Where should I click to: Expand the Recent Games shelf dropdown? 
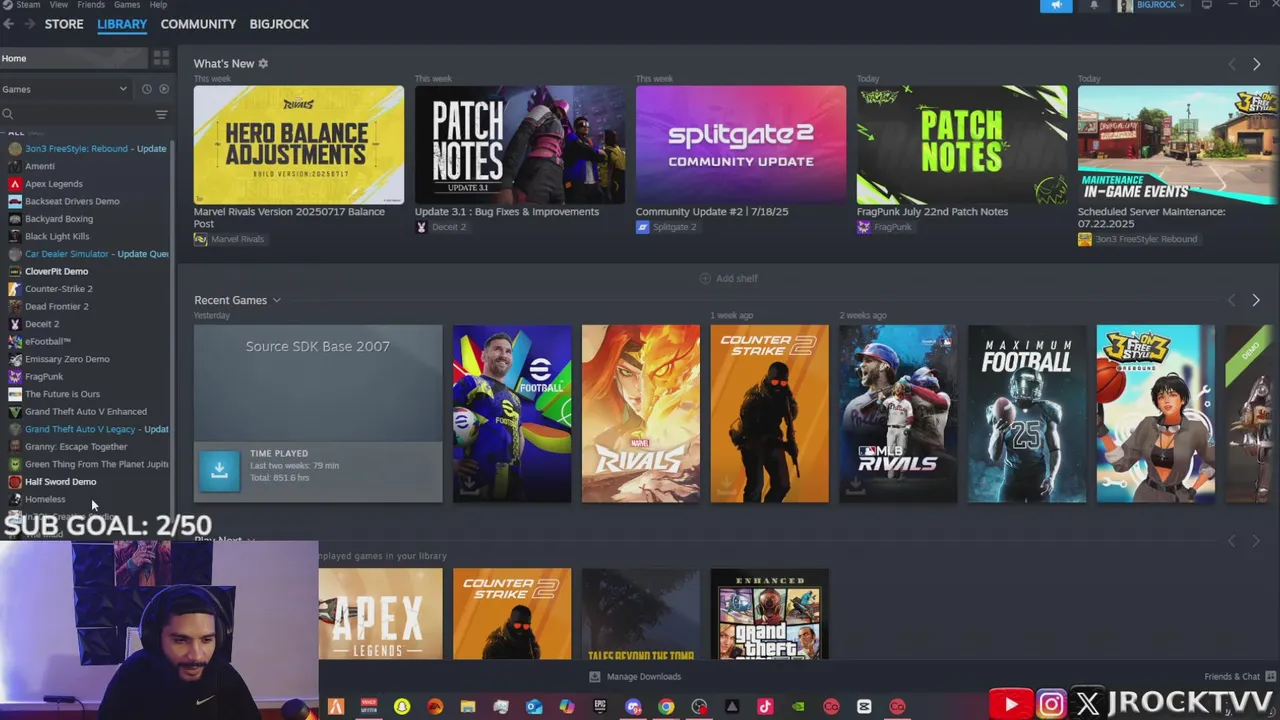(276, 300)
